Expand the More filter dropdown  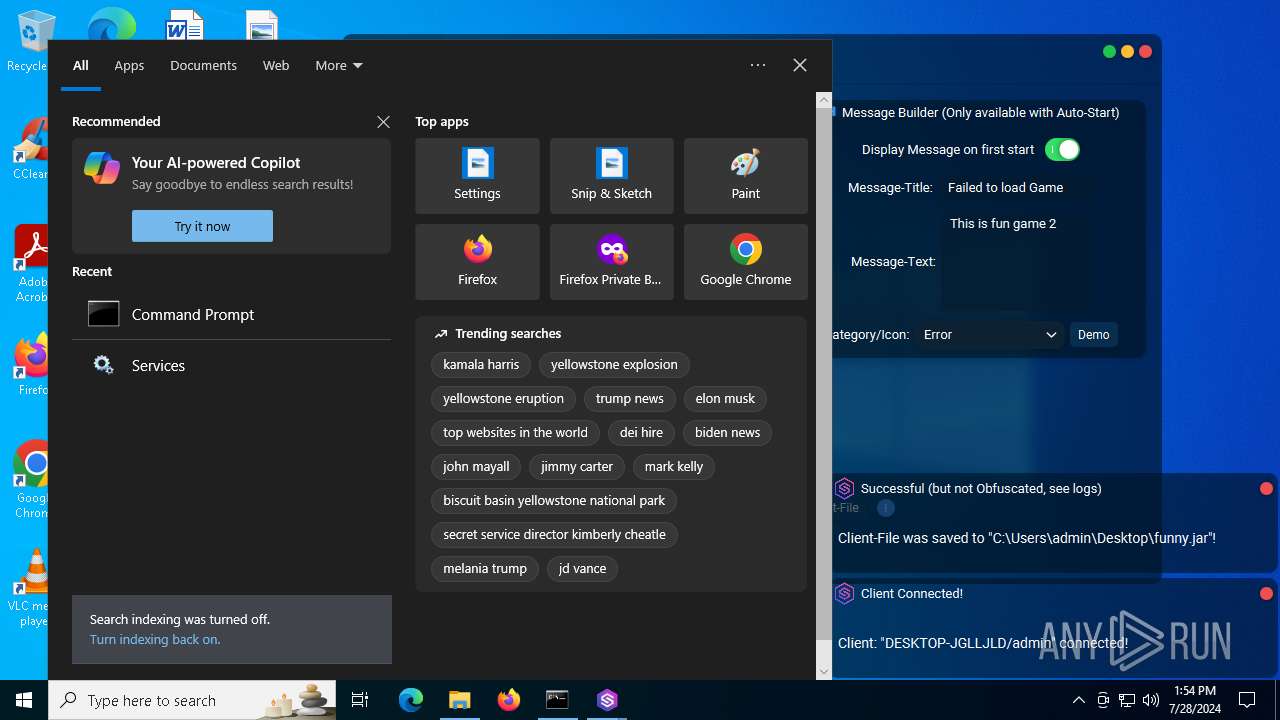pos(339,65)
